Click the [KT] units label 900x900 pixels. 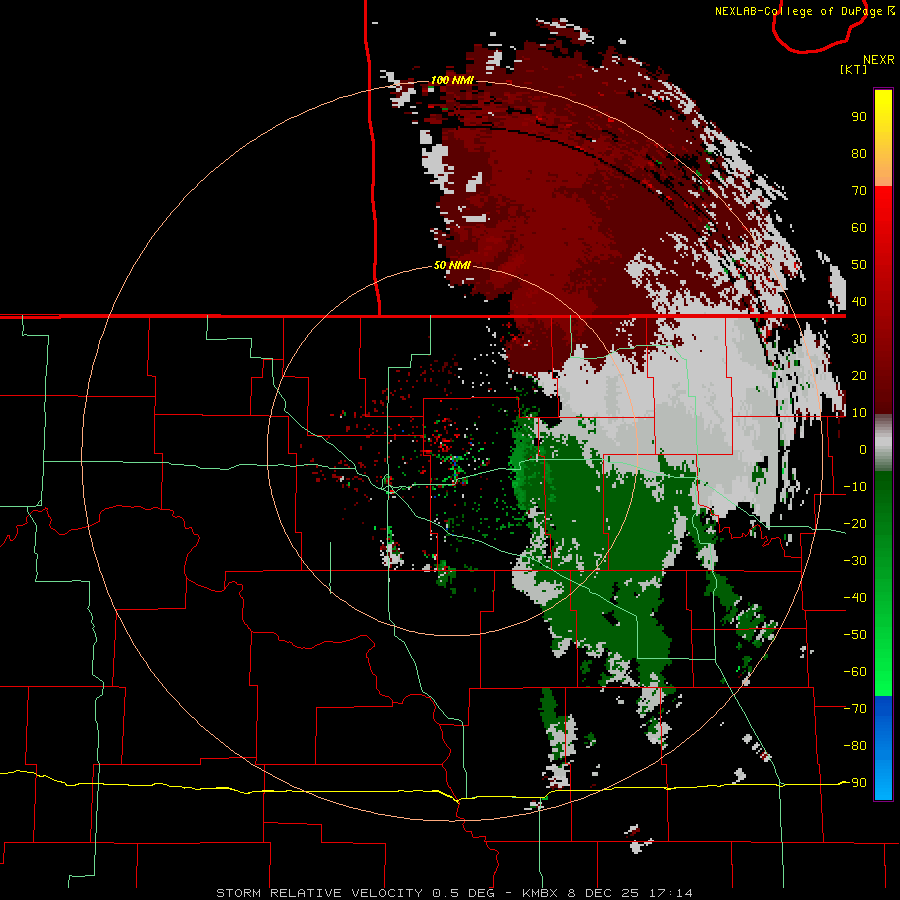pos(853,69)
